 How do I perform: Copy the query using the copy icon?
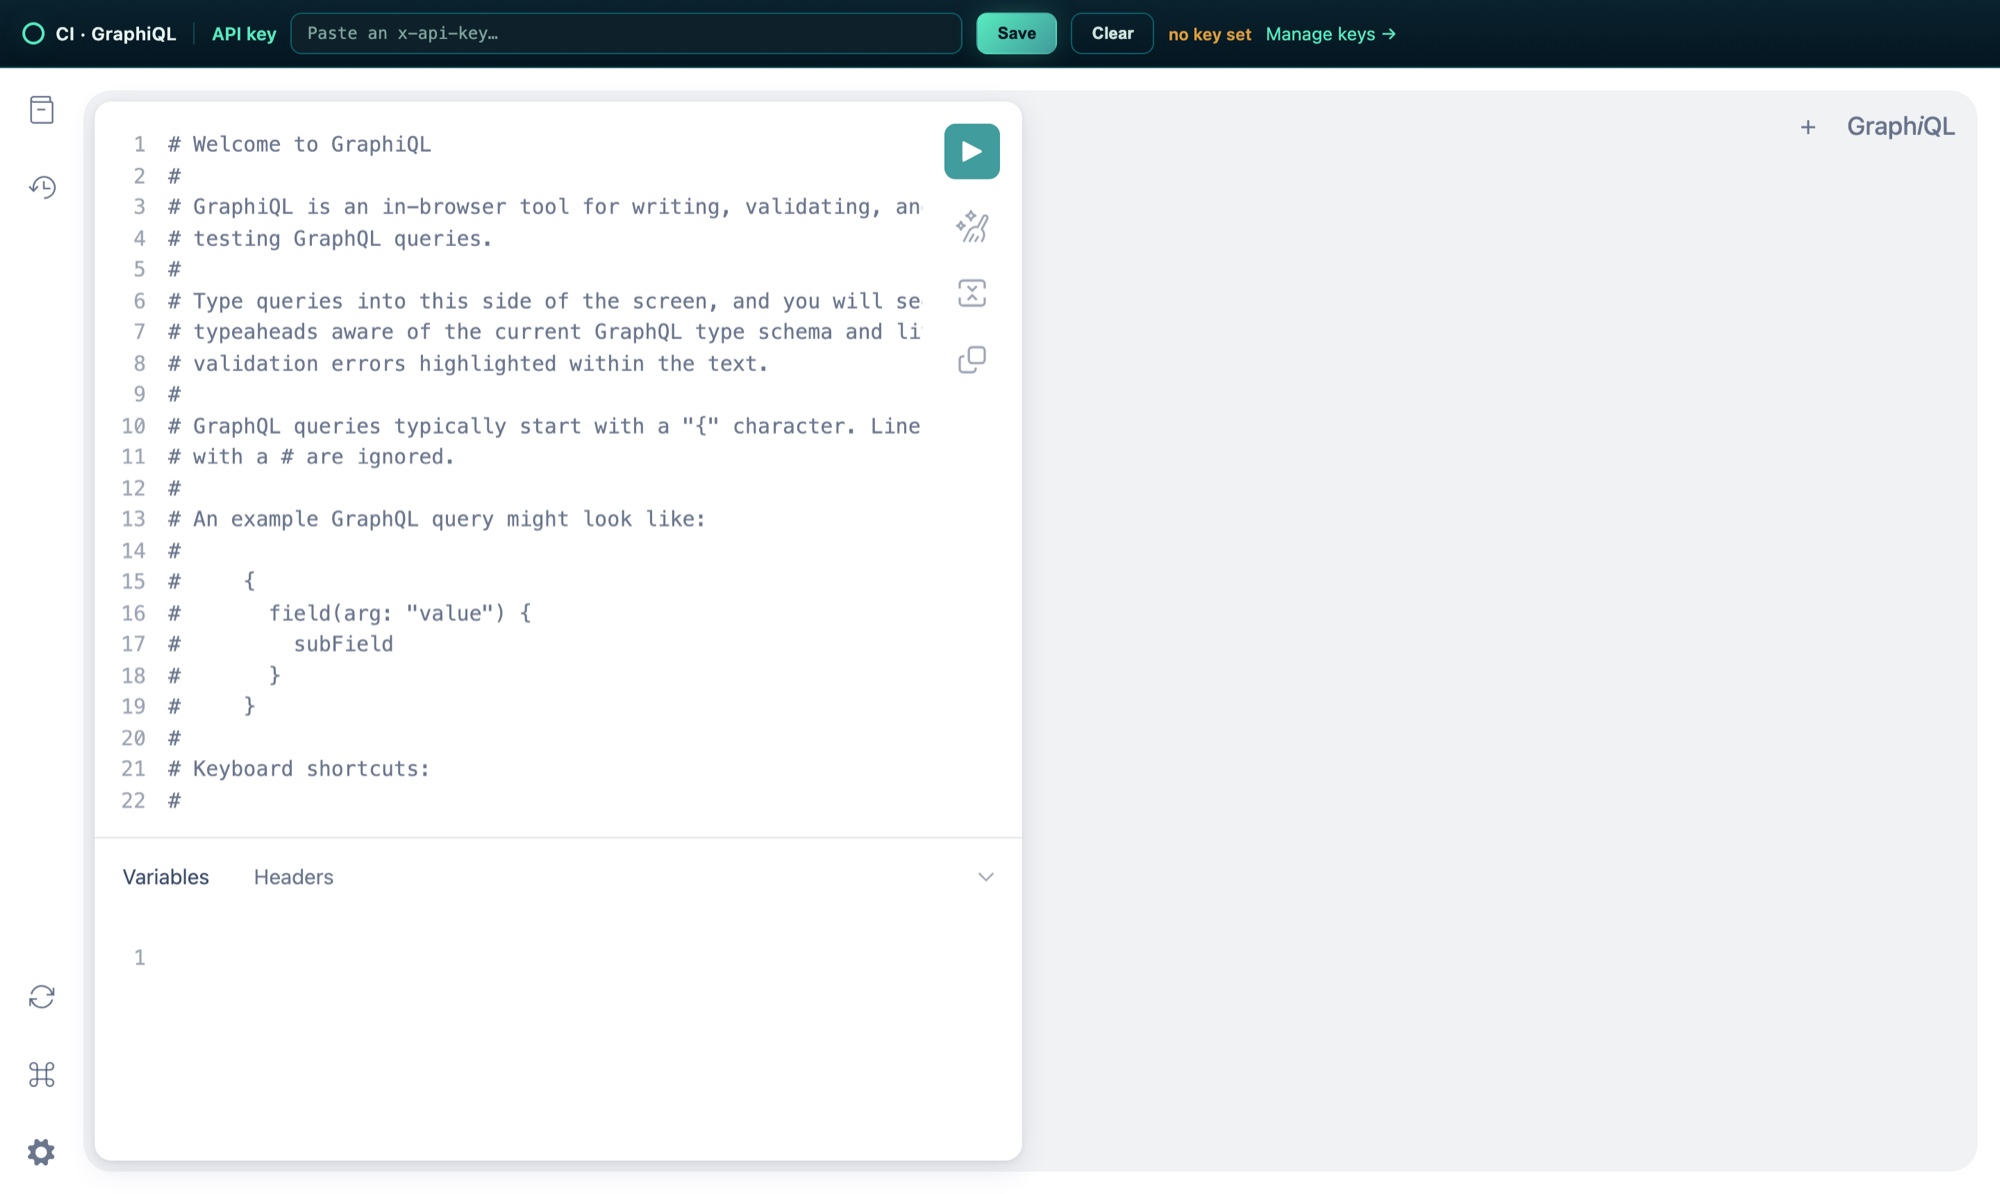[971, 359]
